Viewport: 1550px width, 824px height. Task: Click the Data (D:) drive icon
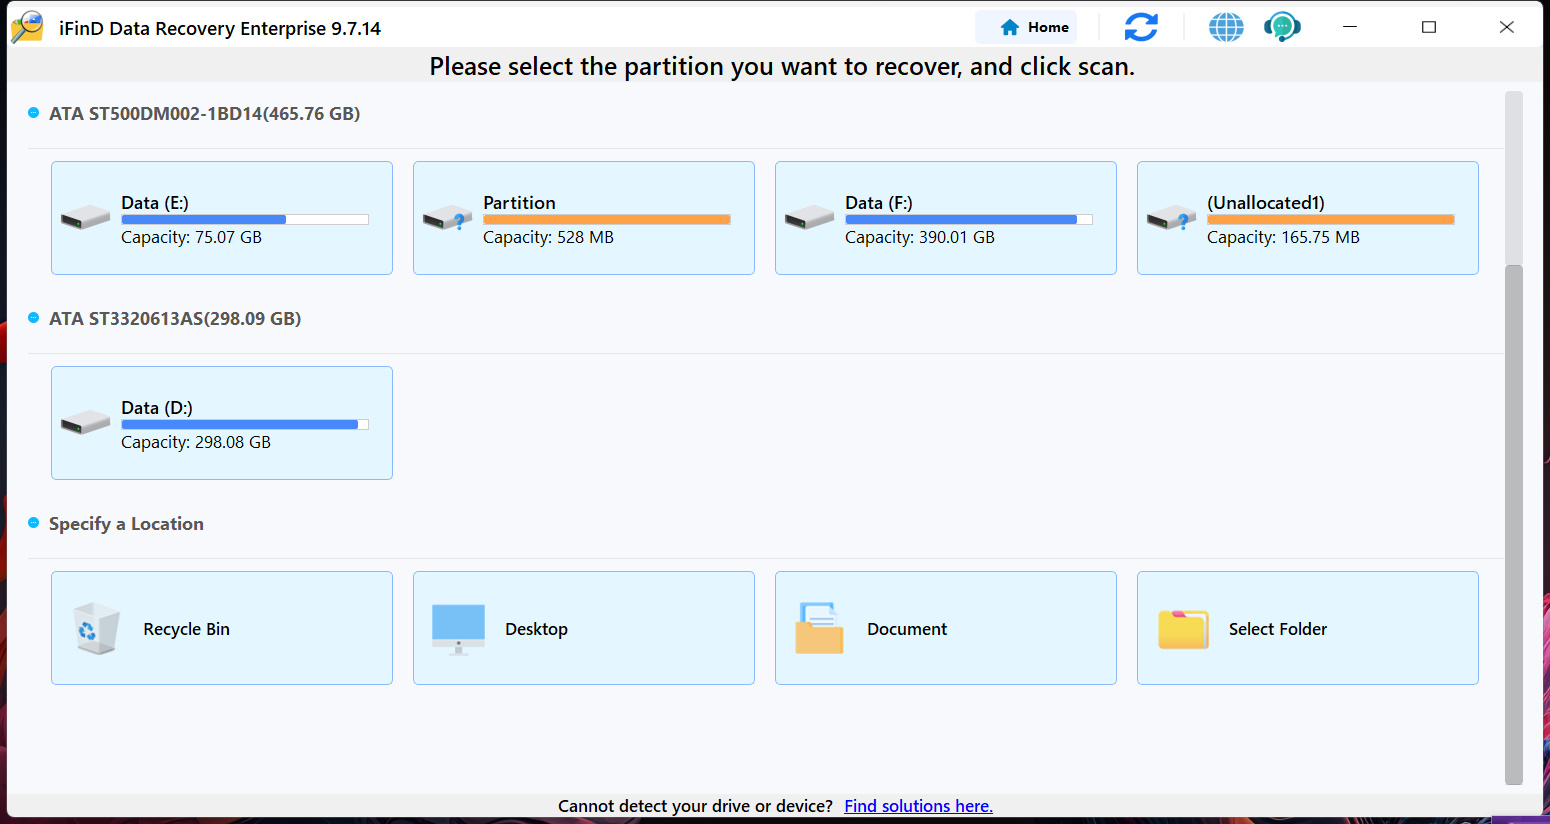click(x=85, y=422)
